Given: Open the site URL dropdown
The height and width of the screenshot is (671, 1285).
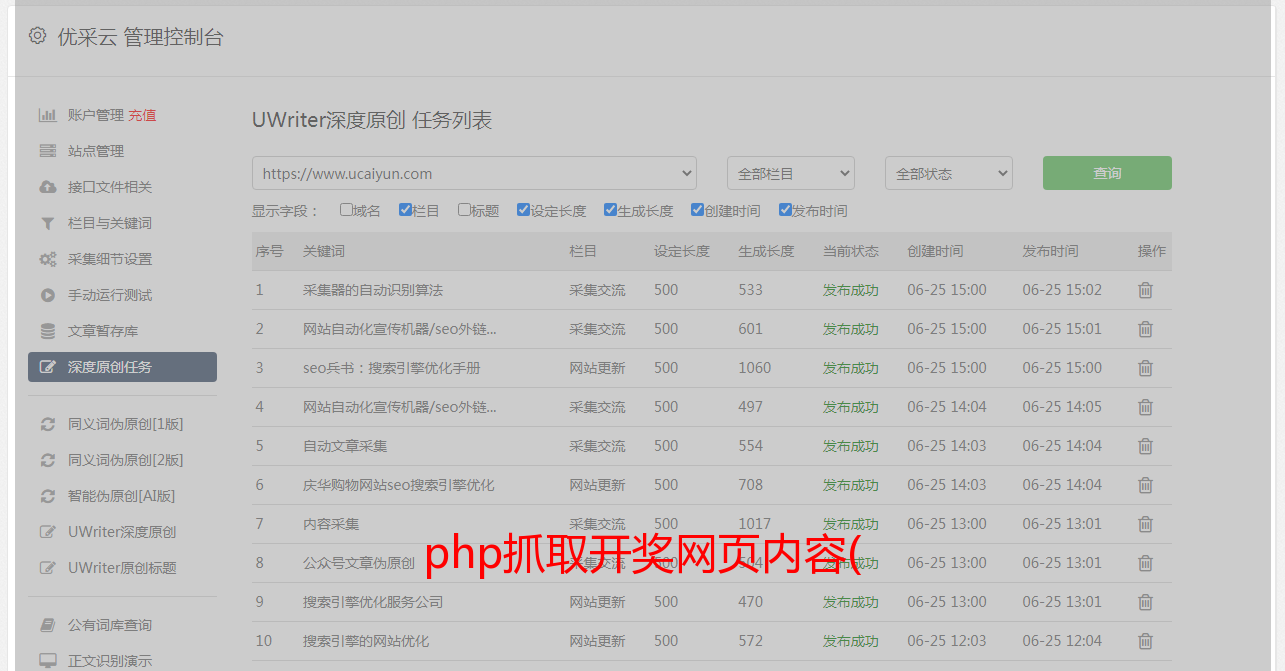Looking at the screenshot, I should (474, 173).
